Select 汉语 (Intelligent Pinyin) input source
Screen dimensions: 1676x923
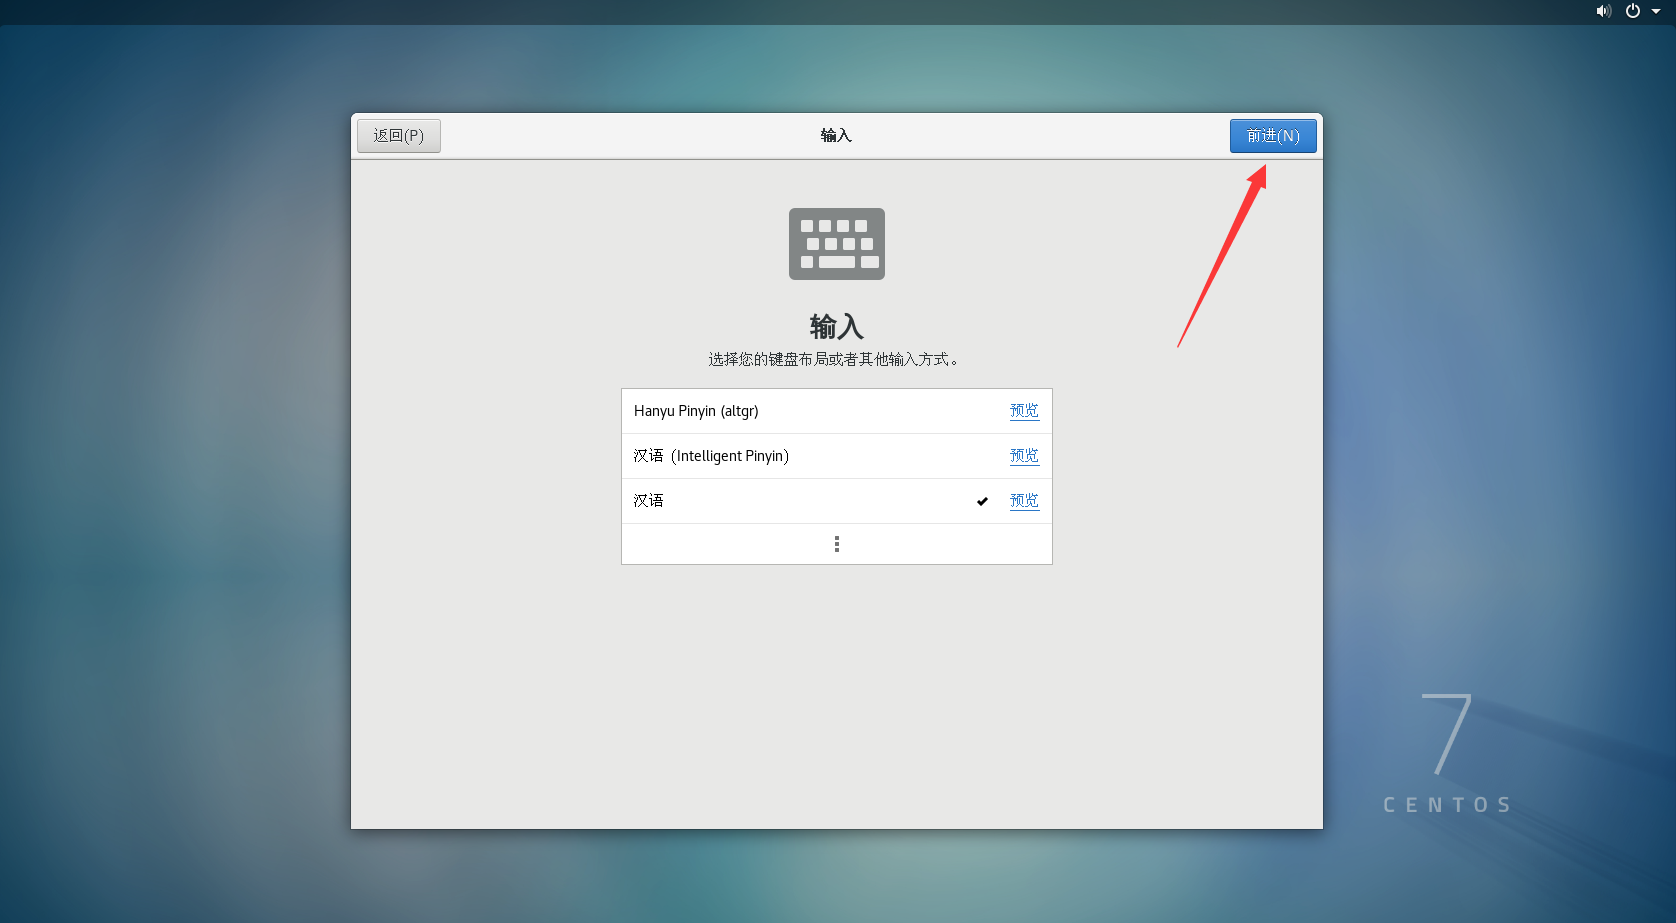711,456
